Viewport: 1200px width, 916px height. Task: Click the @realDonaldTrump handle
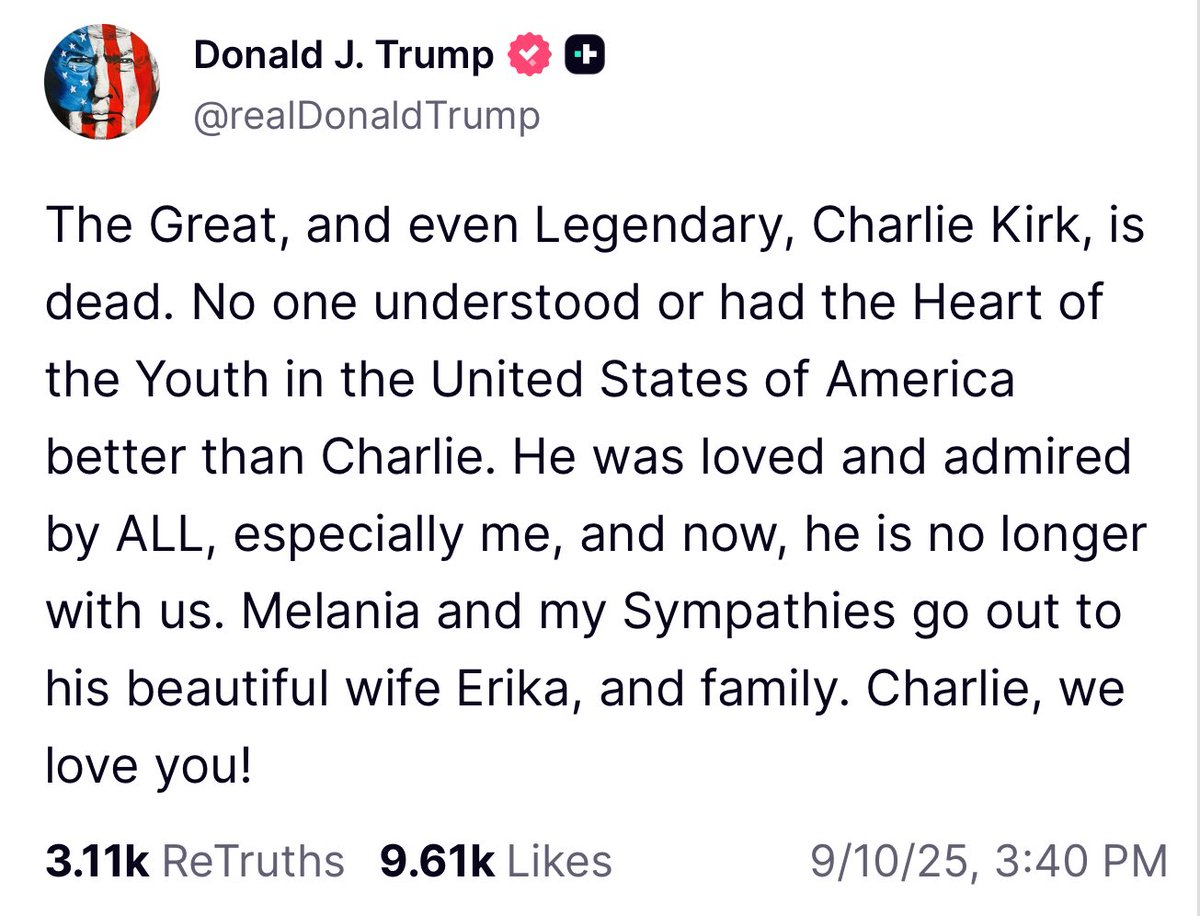(366, 116)
